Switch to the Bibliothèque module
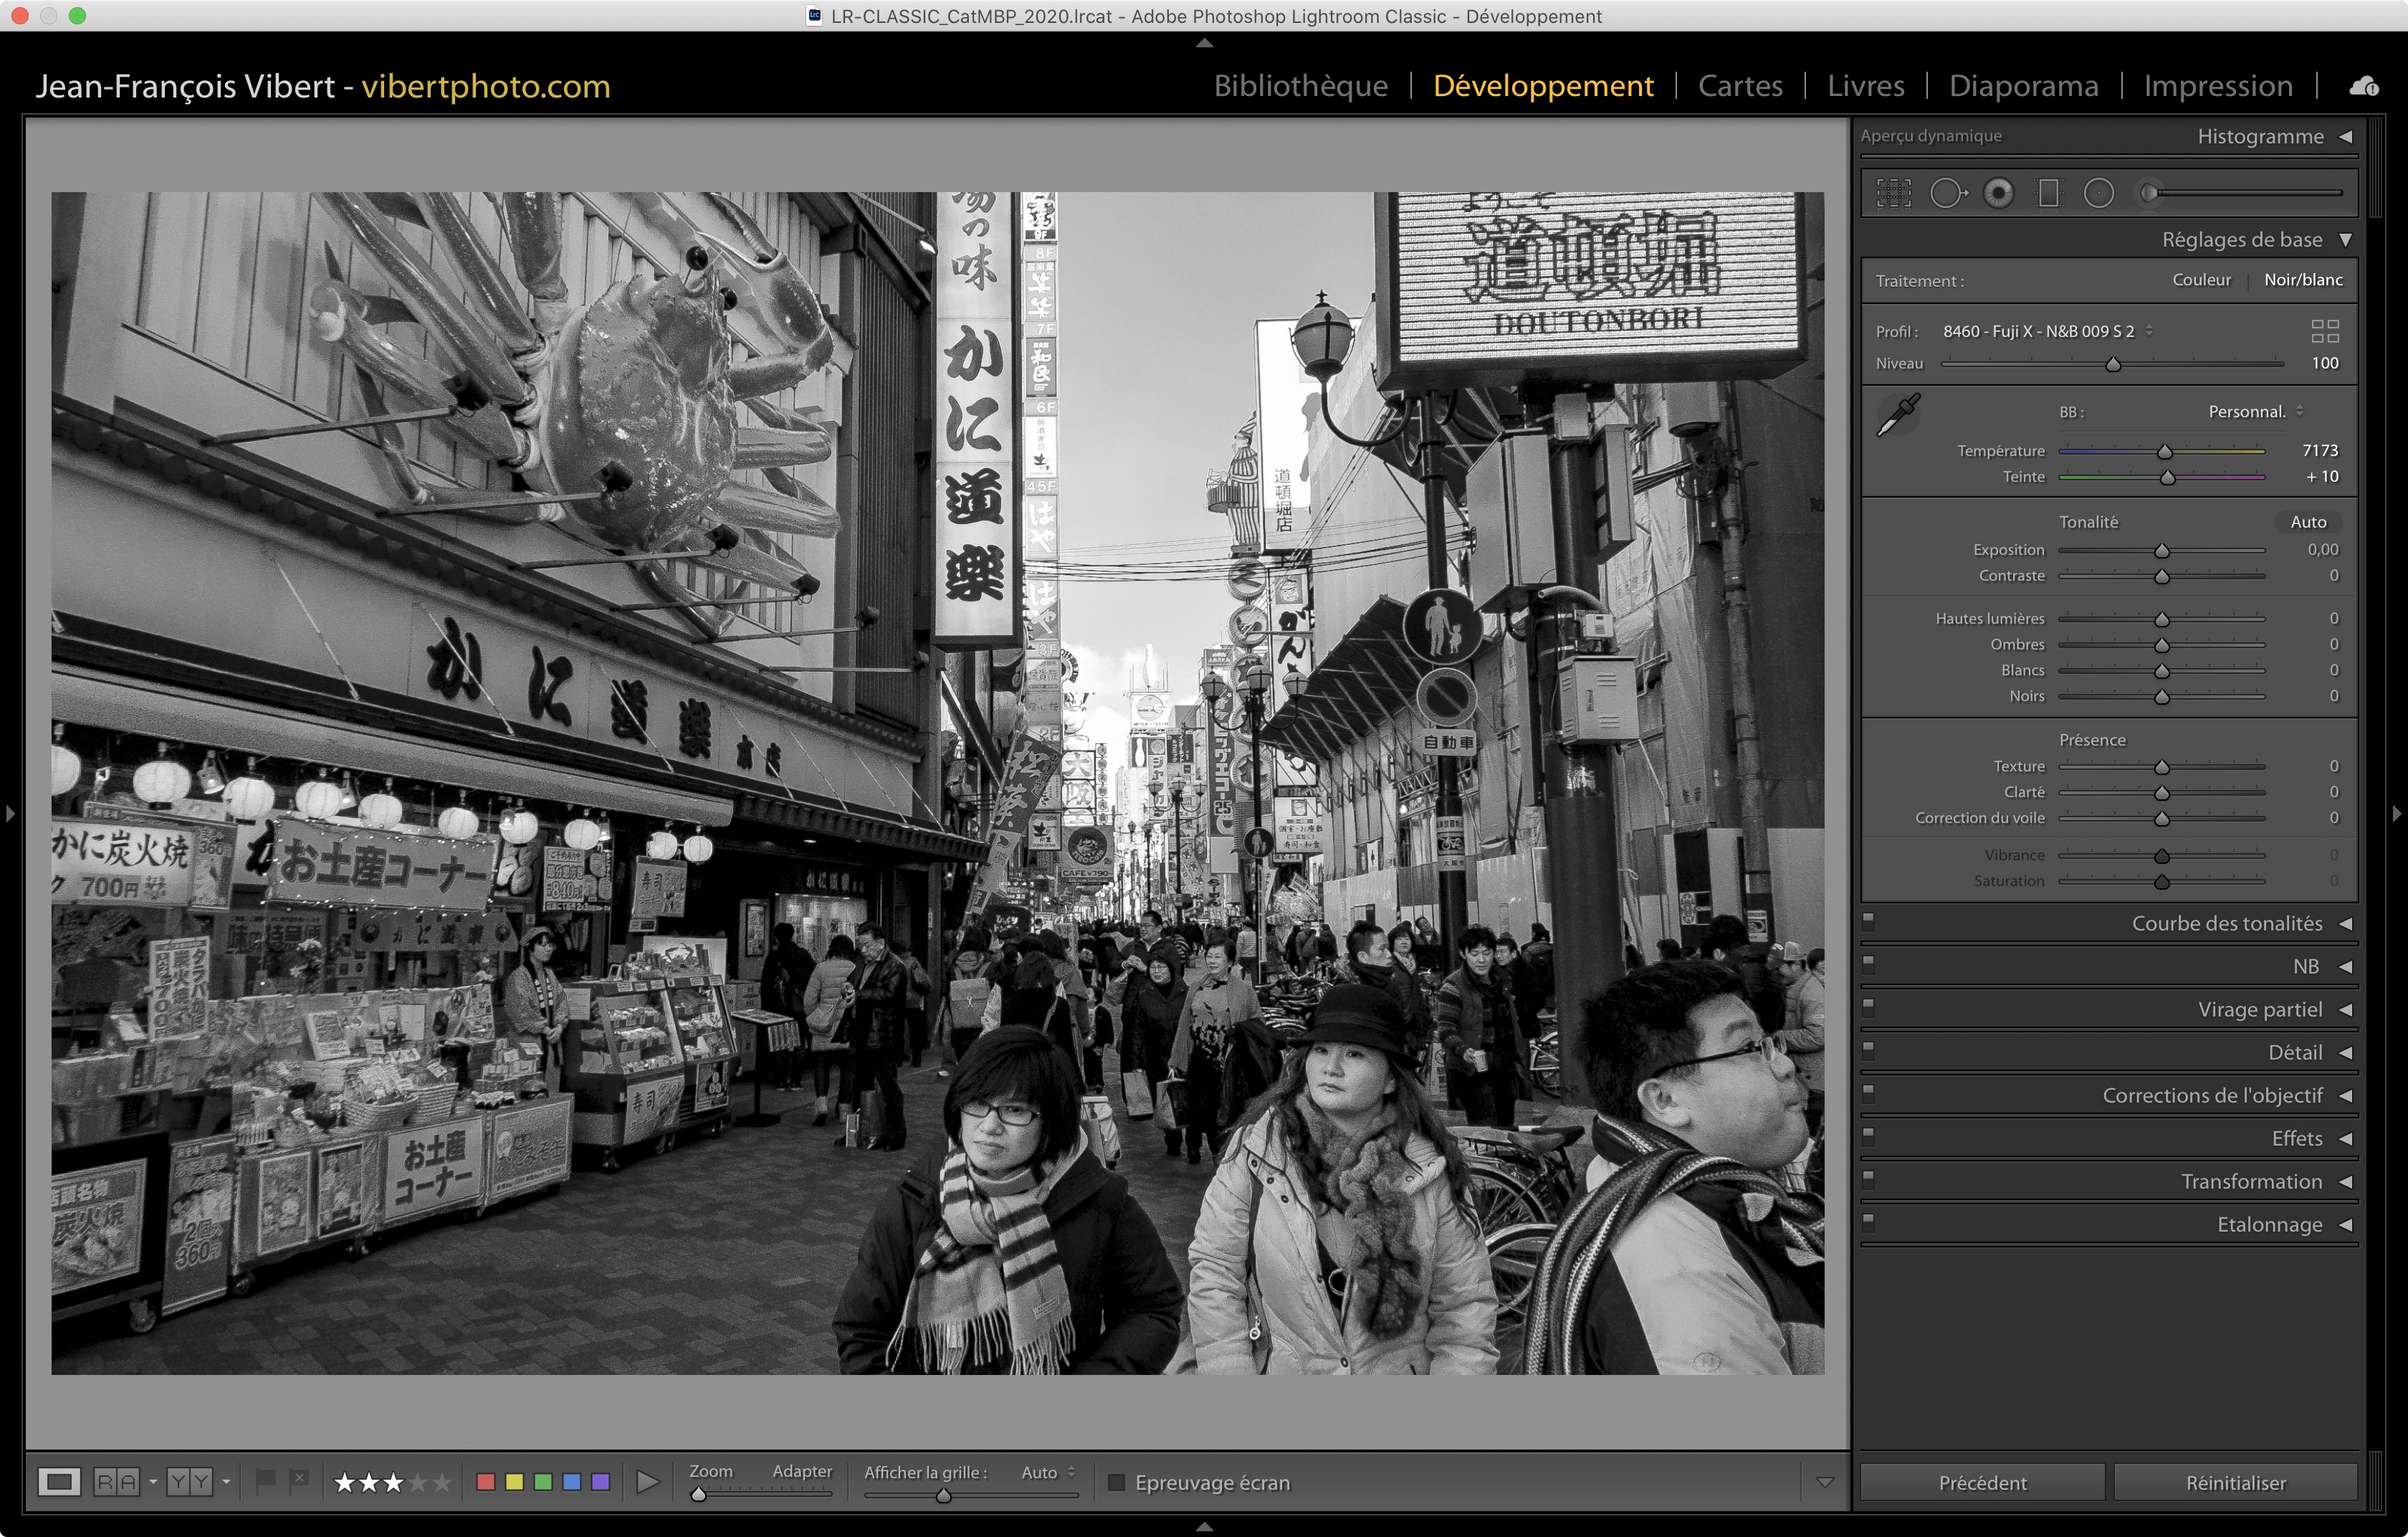 pyautogui.click(x=1300, y=86)
